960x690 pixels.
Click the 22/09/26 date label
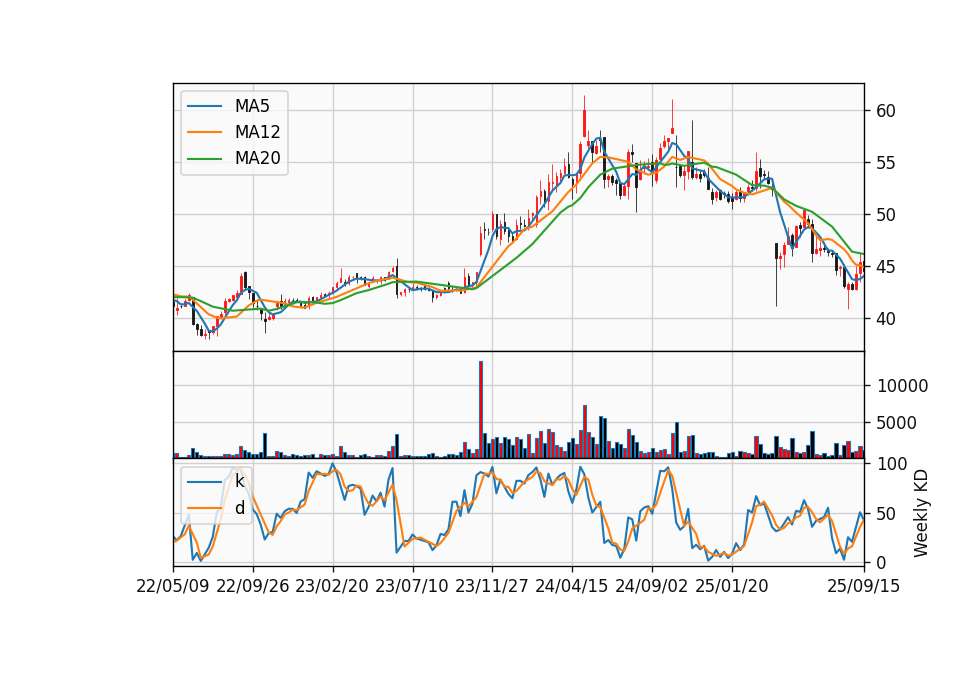tap(253, 586)
